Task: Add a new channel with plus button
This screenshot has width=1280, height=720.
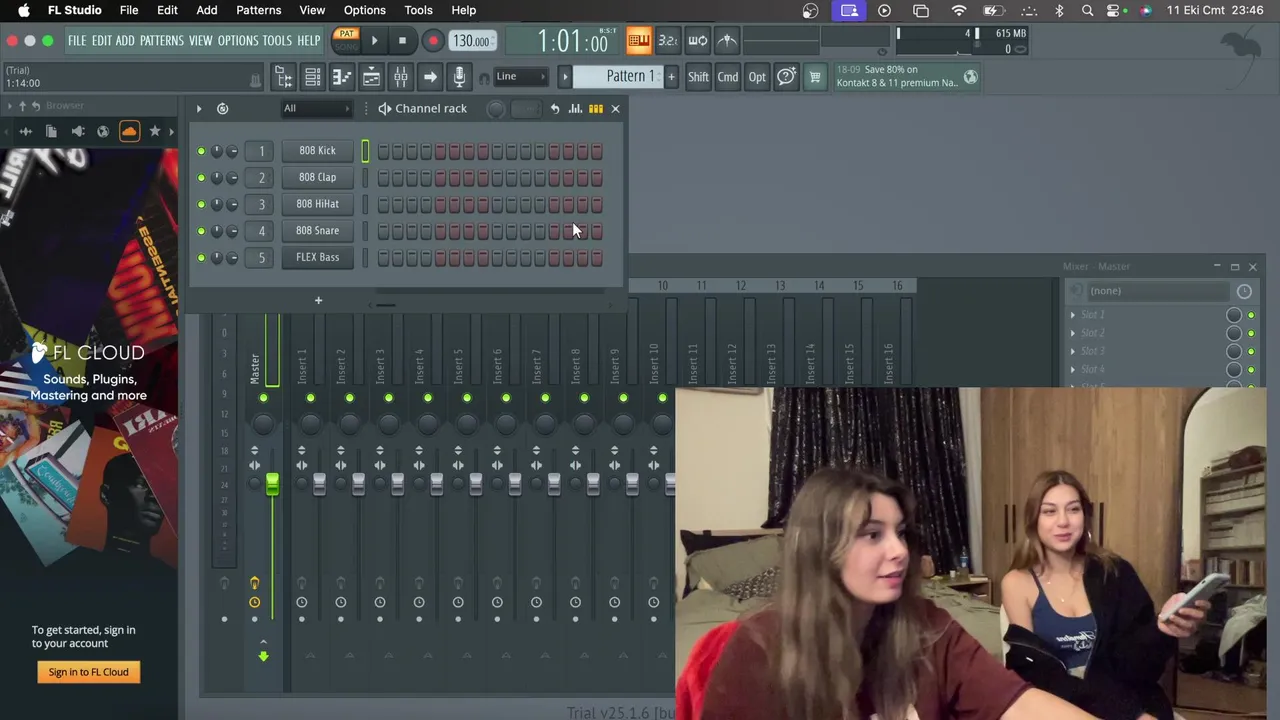Action: (318, 300)
